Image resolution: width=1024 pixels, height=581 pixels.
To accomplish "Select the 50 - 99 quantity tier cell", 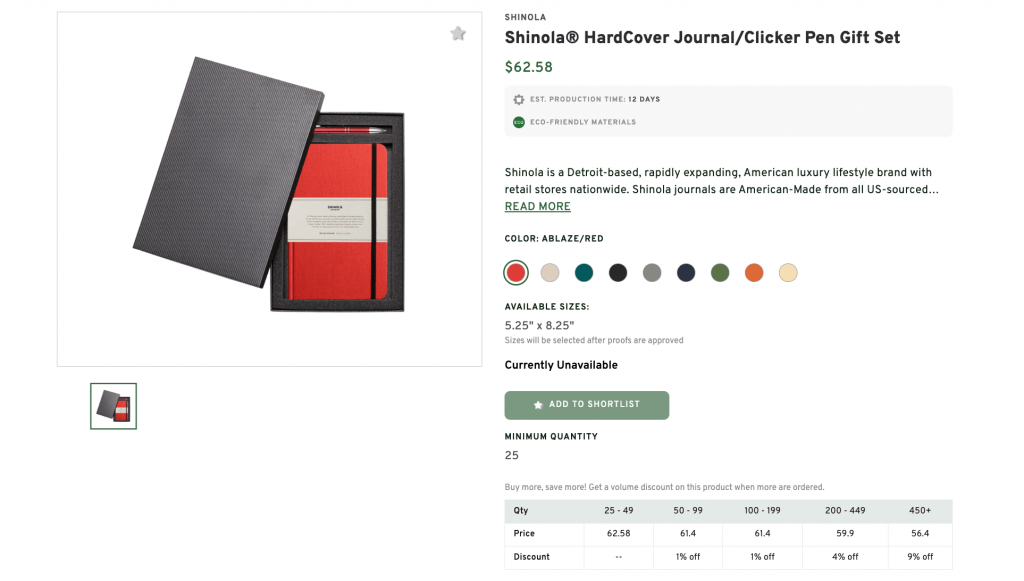I will click(688, 510).
